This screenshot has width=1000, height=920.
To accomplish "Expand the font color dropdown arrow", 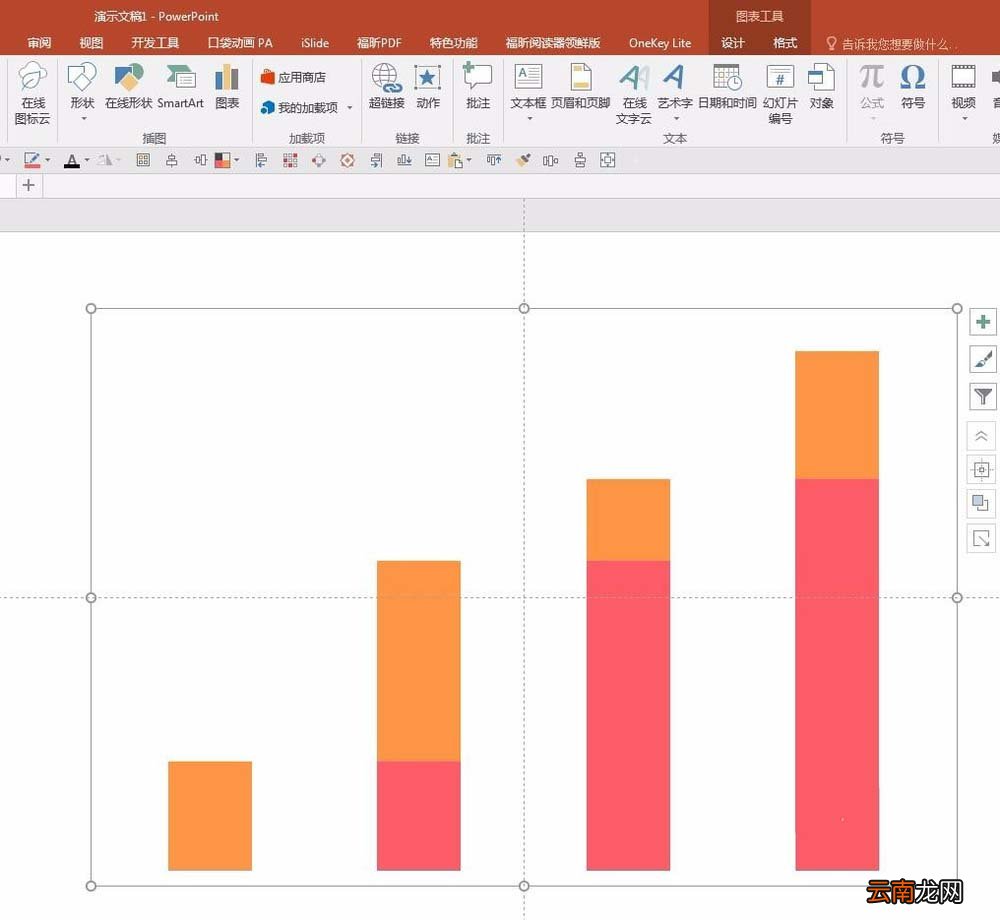I will point(87,160).
